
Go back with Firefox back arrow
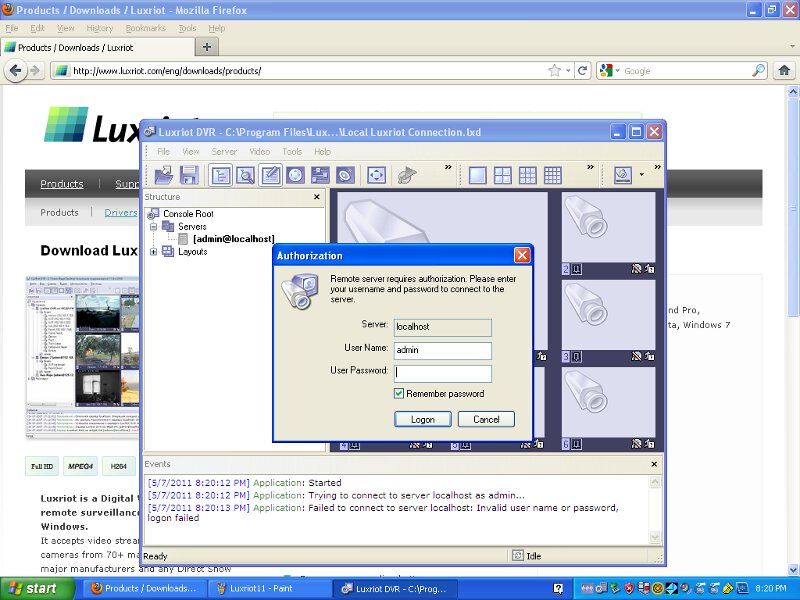[x=15, y=70]
